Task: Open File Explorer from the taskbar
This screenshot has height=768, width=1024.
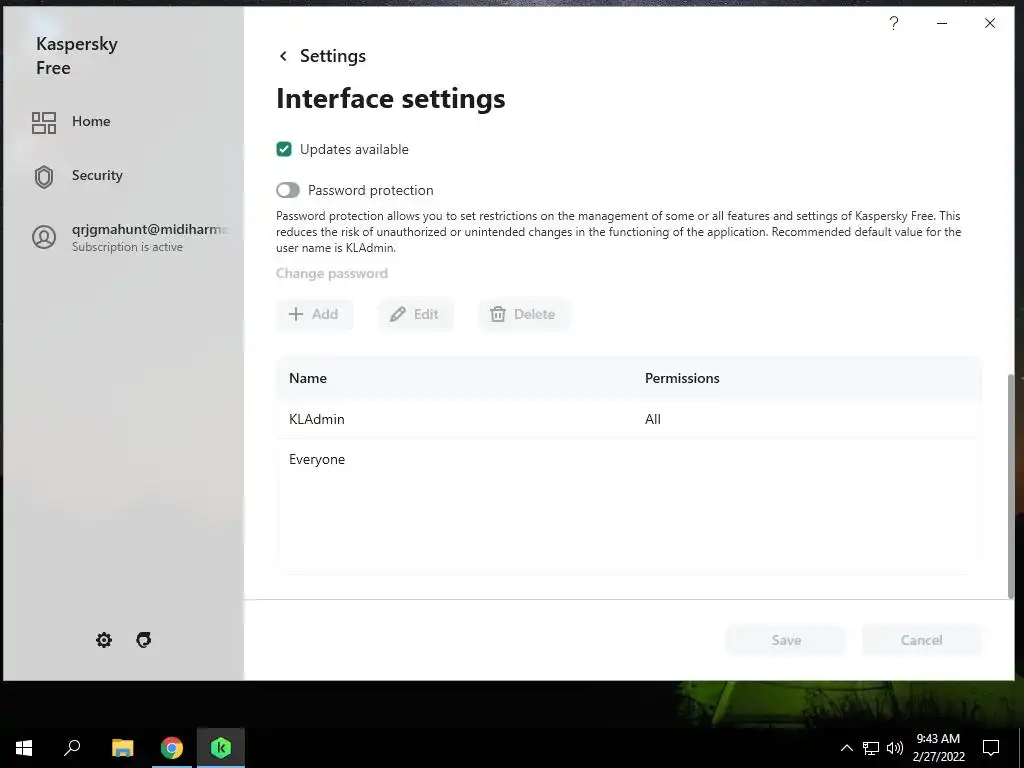Action: (x=122, y=748)
